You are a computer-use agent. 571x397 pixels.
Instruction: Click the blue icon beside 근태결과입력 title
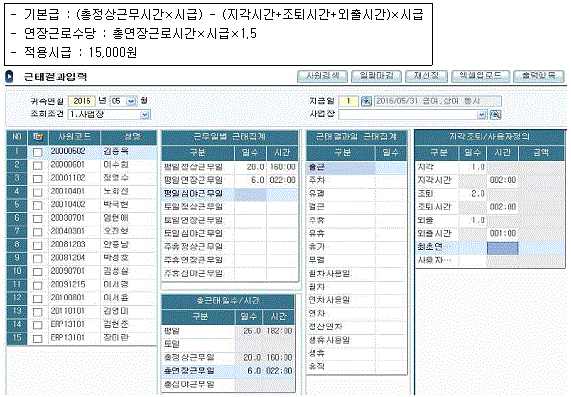pyautogui.click(x=10, y=76)
